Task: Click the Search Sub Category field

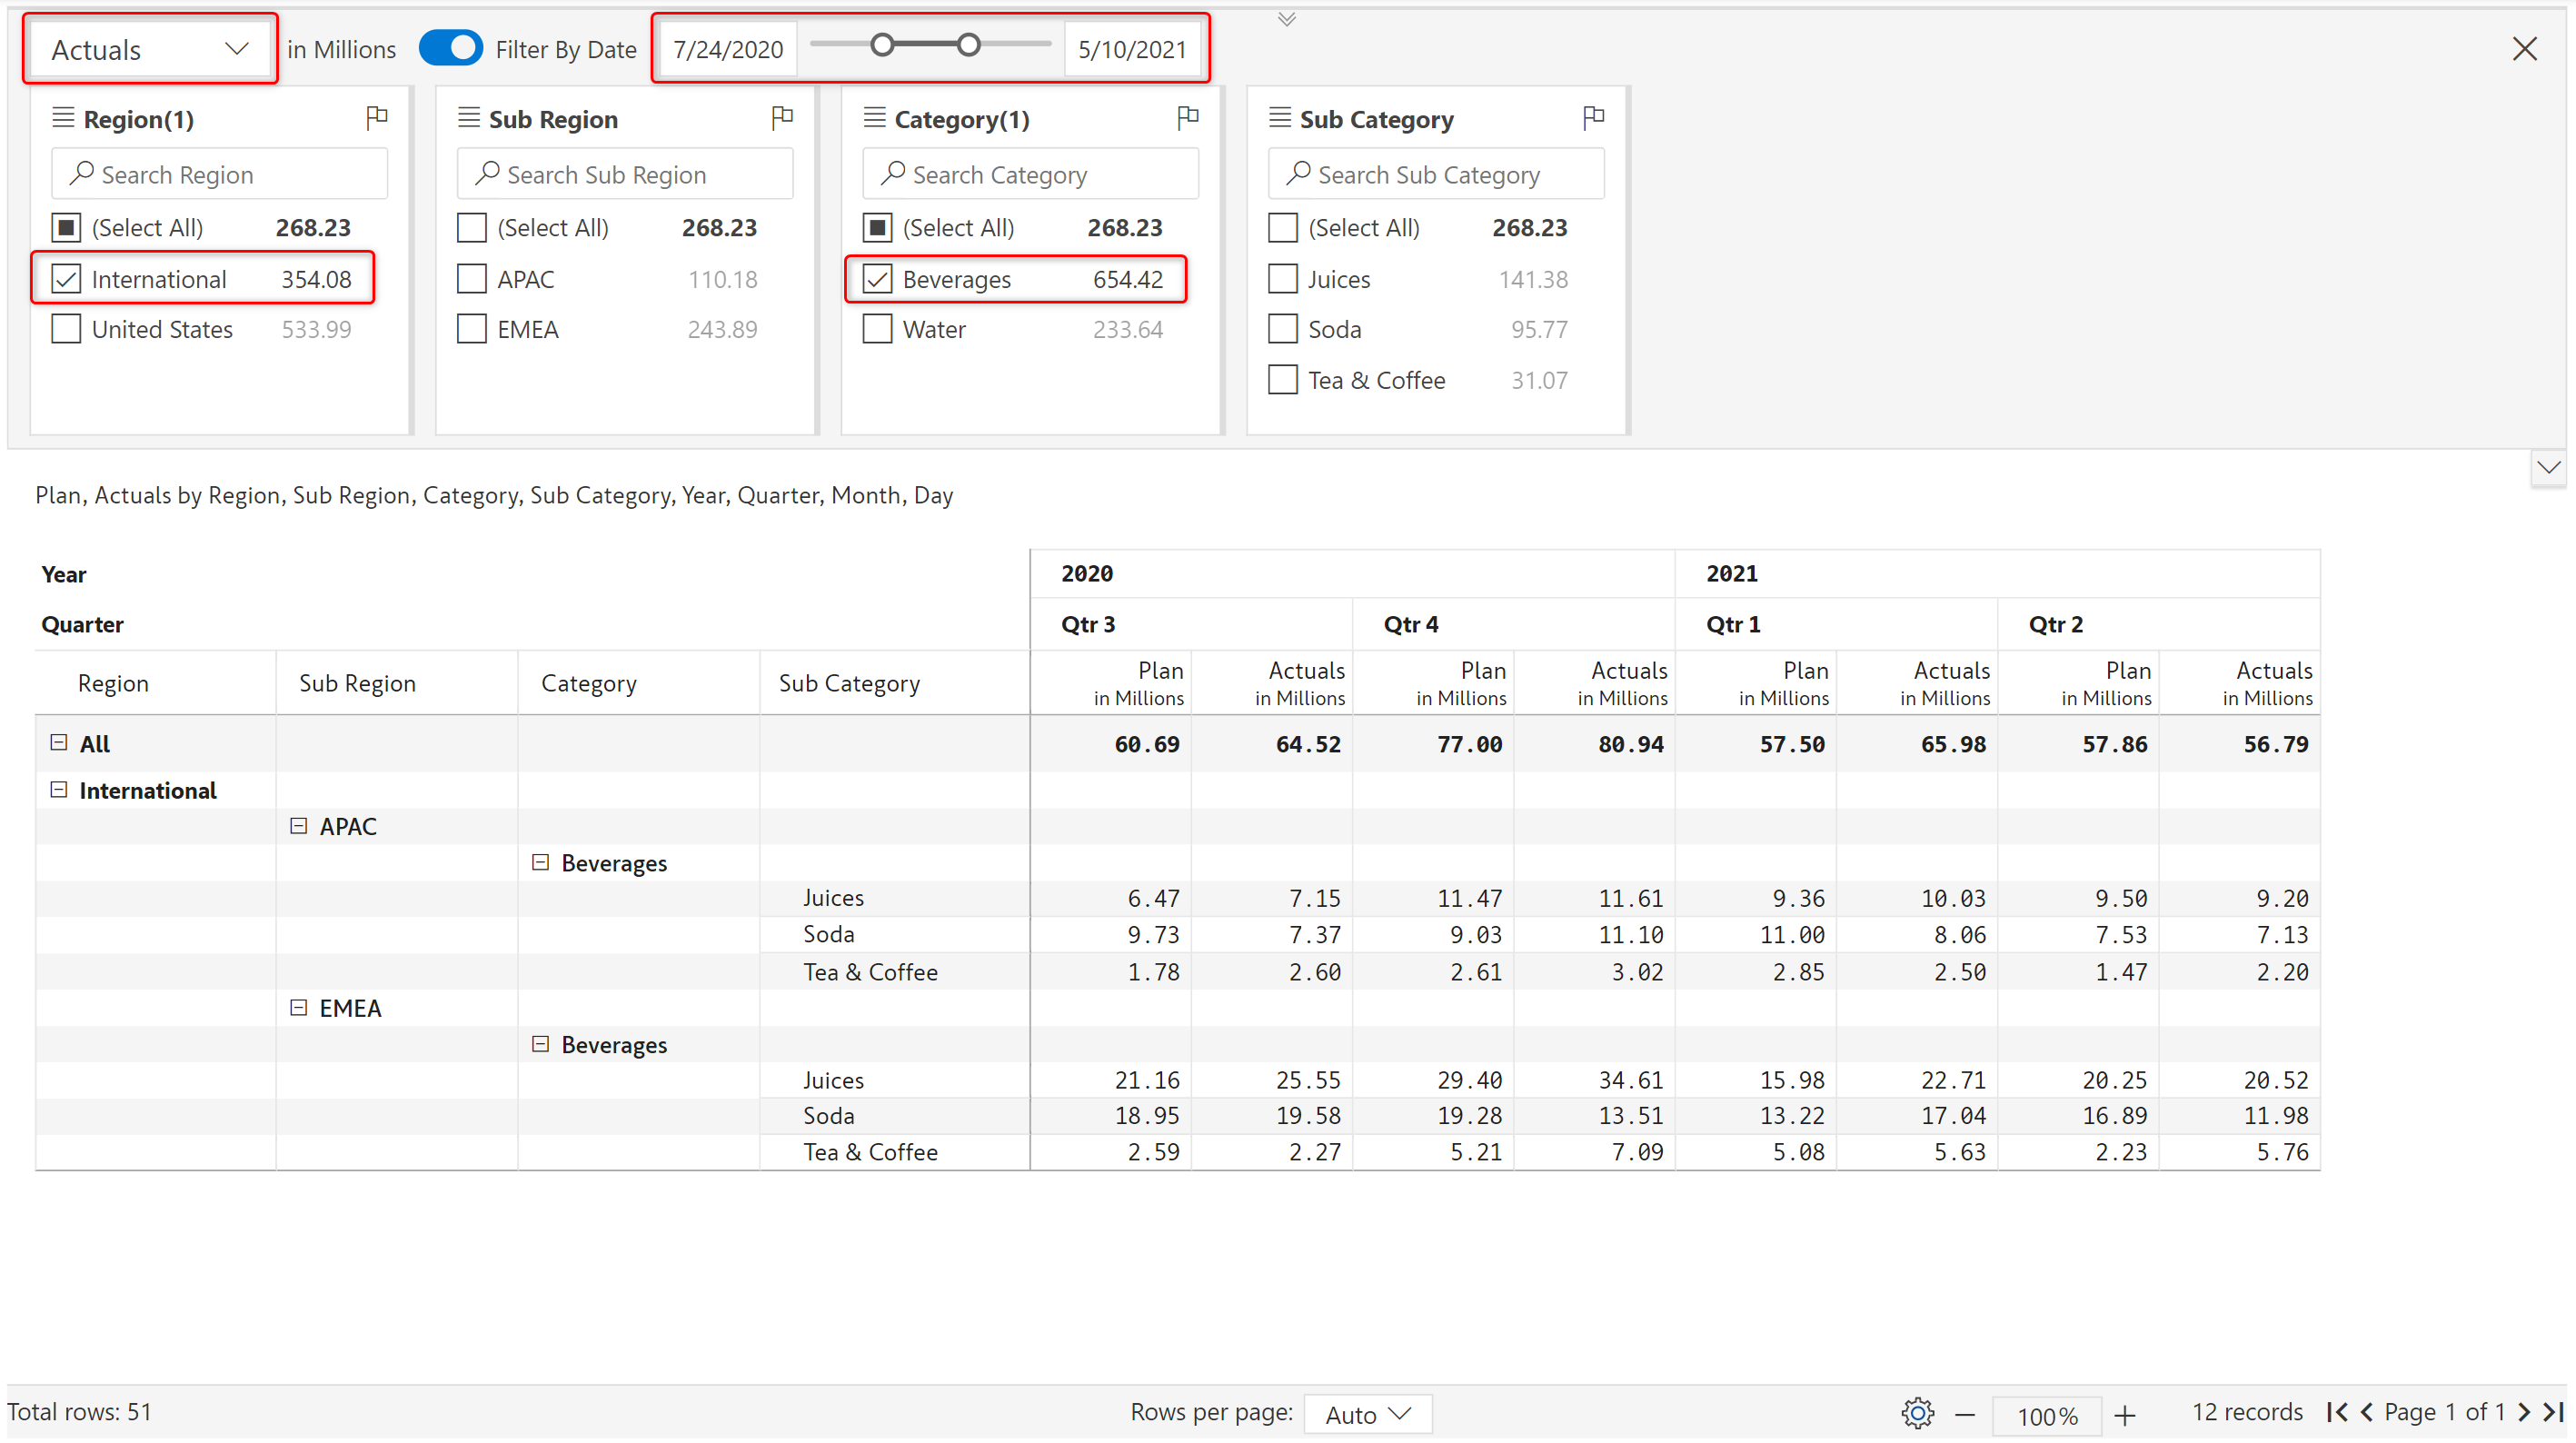Action: pyautogui.click(x=1436, y=175)
